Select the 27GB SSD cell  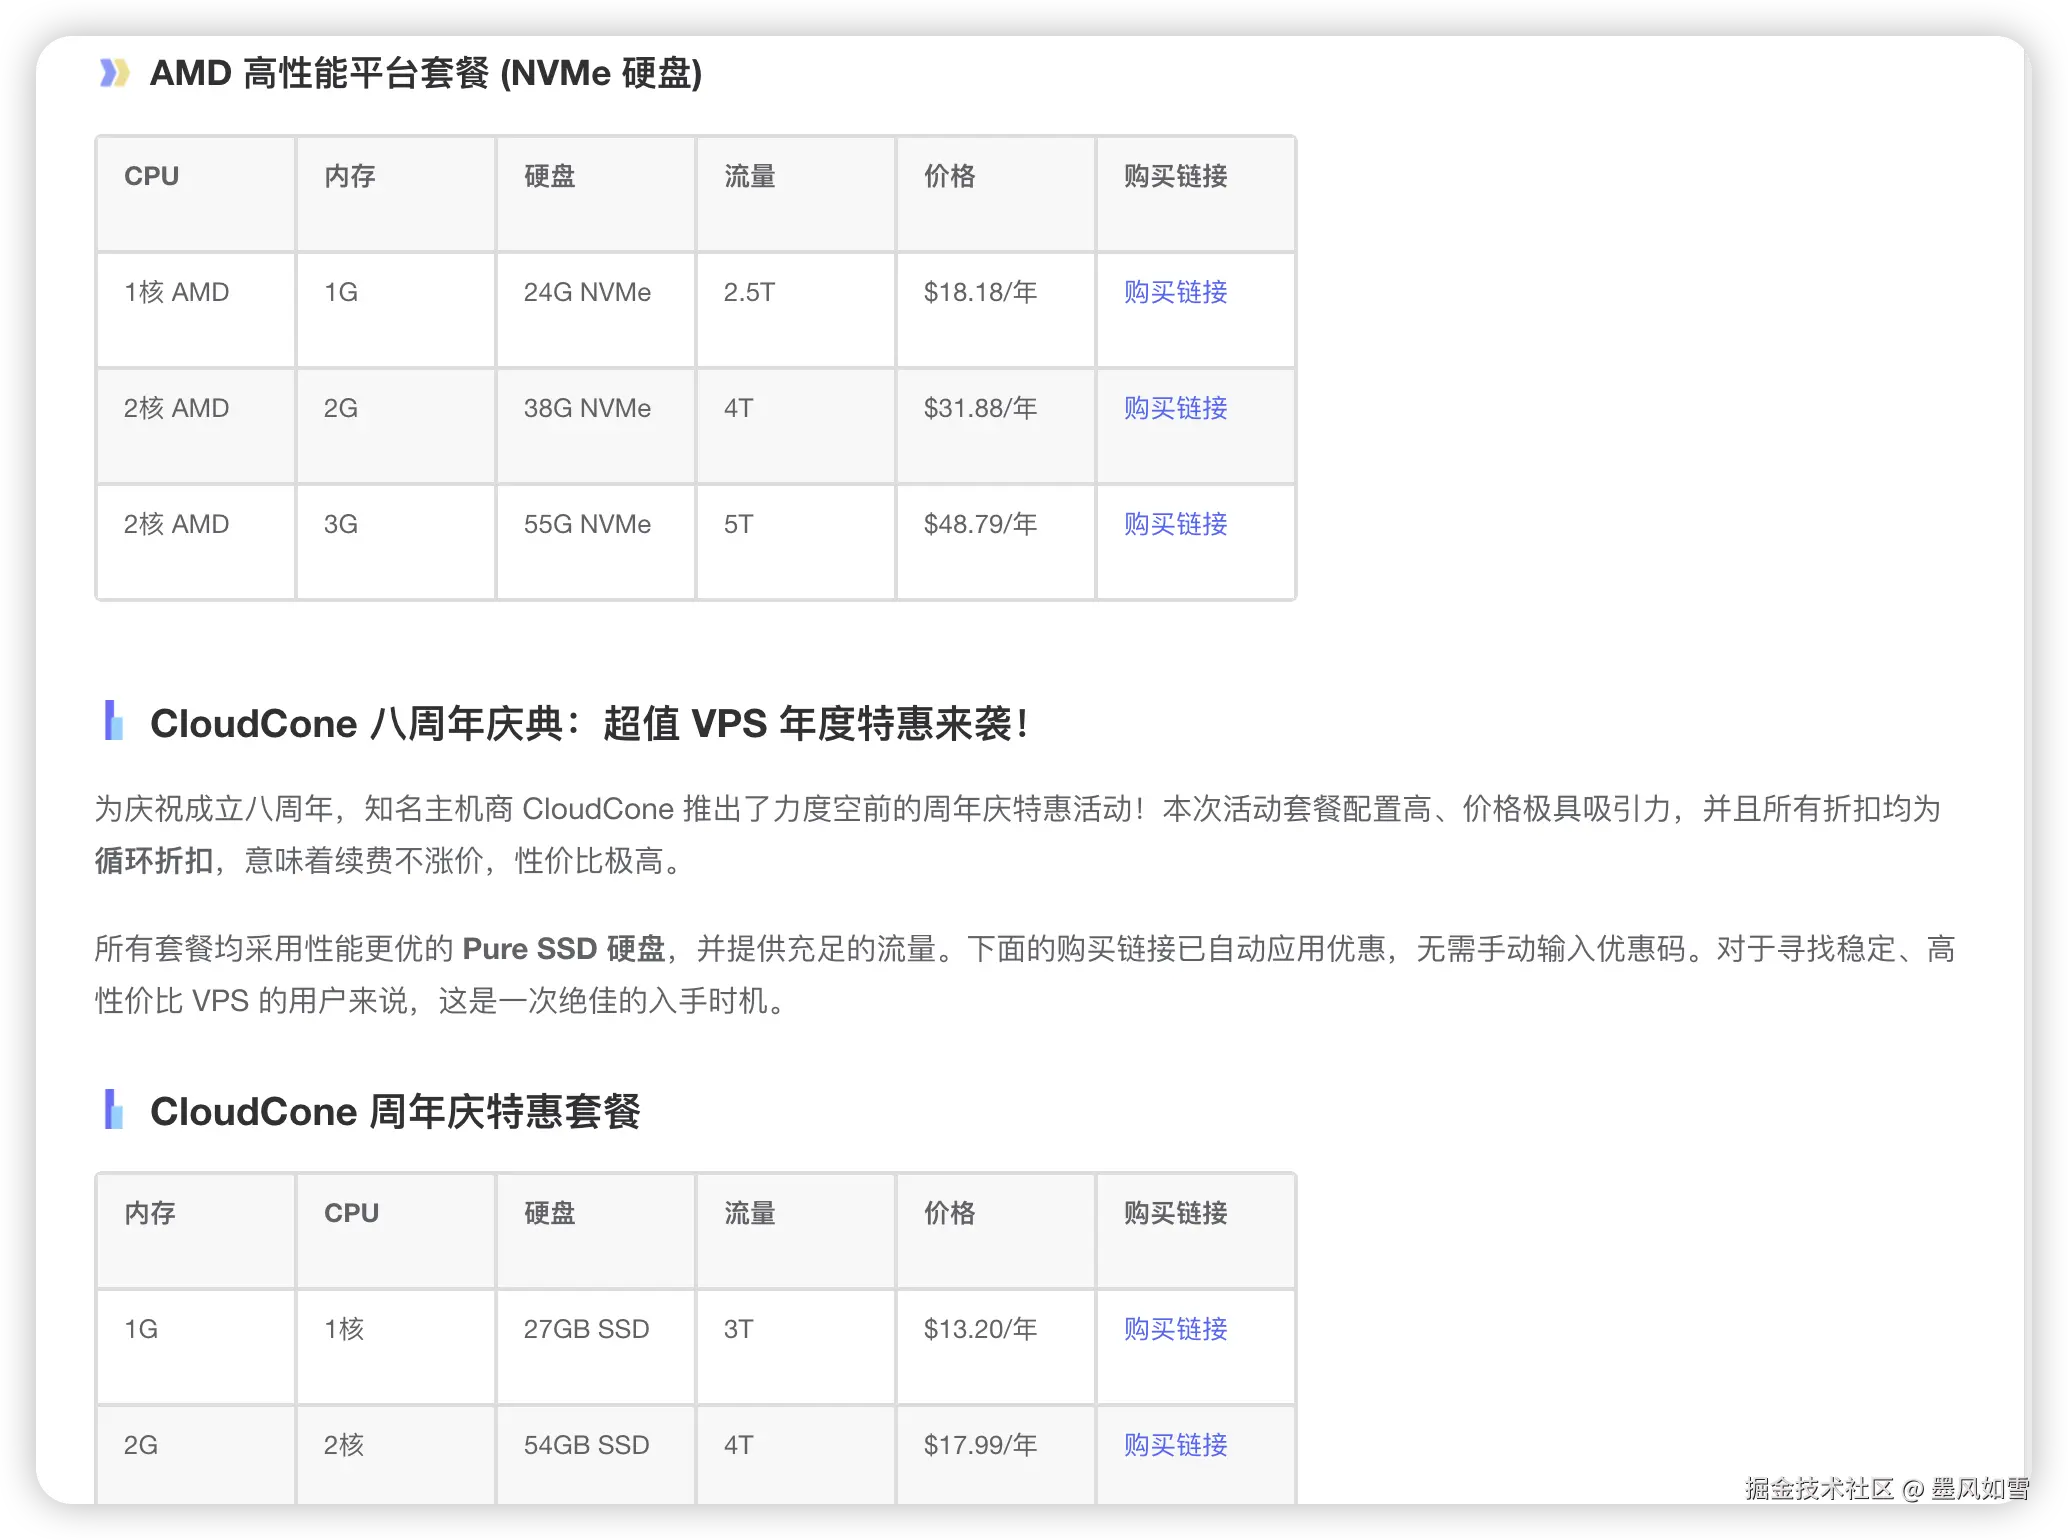pyautogui.click(x=596, y=1347)
